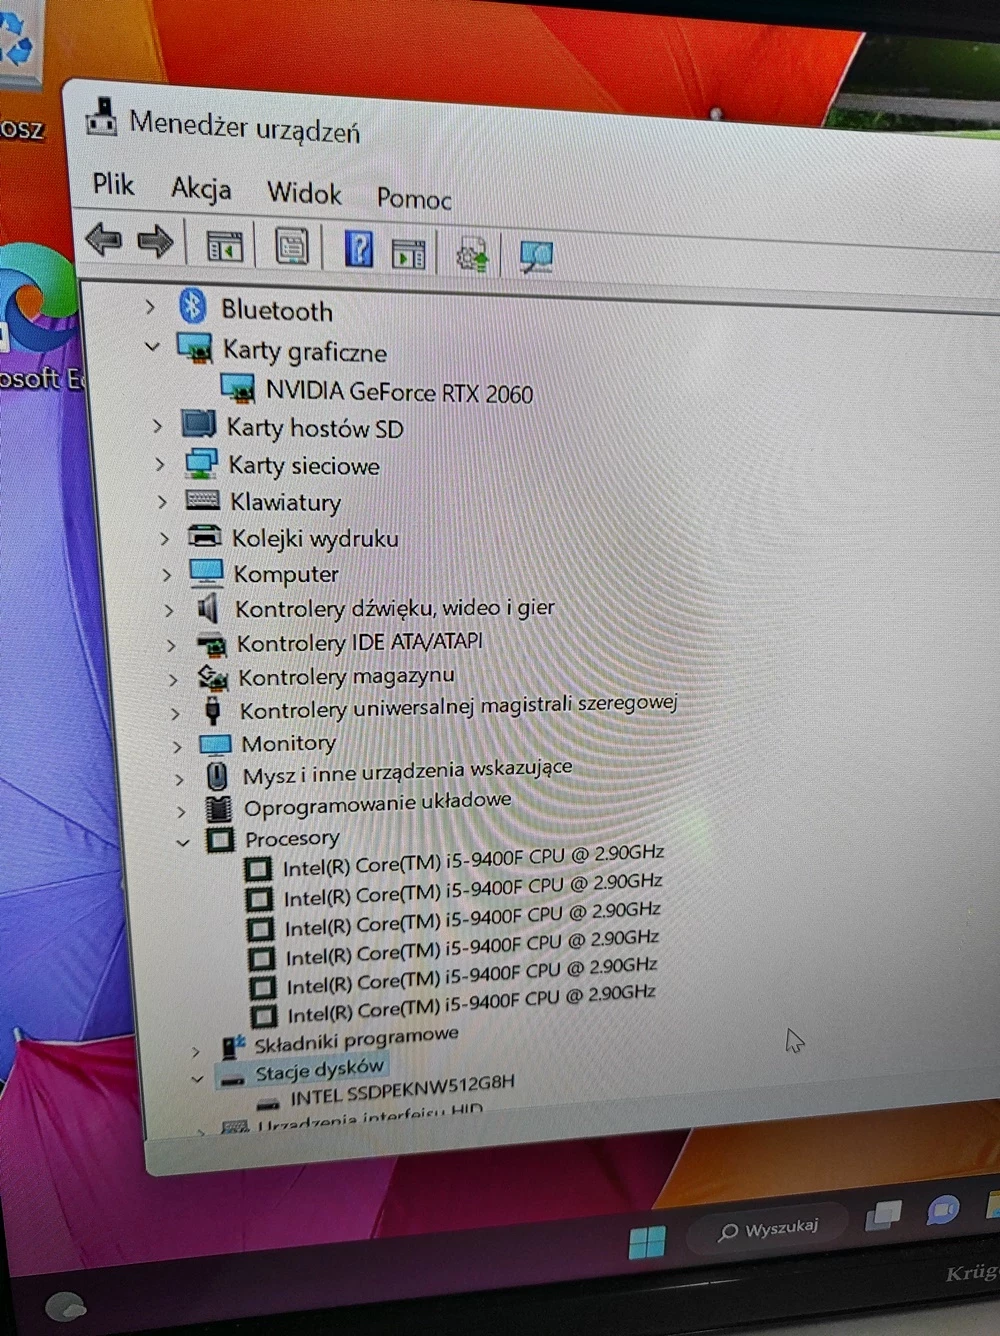Select the NVIDIA GeForce RTX 2060 text
Screen dimensions: 1000x1336
pos(399,392)
